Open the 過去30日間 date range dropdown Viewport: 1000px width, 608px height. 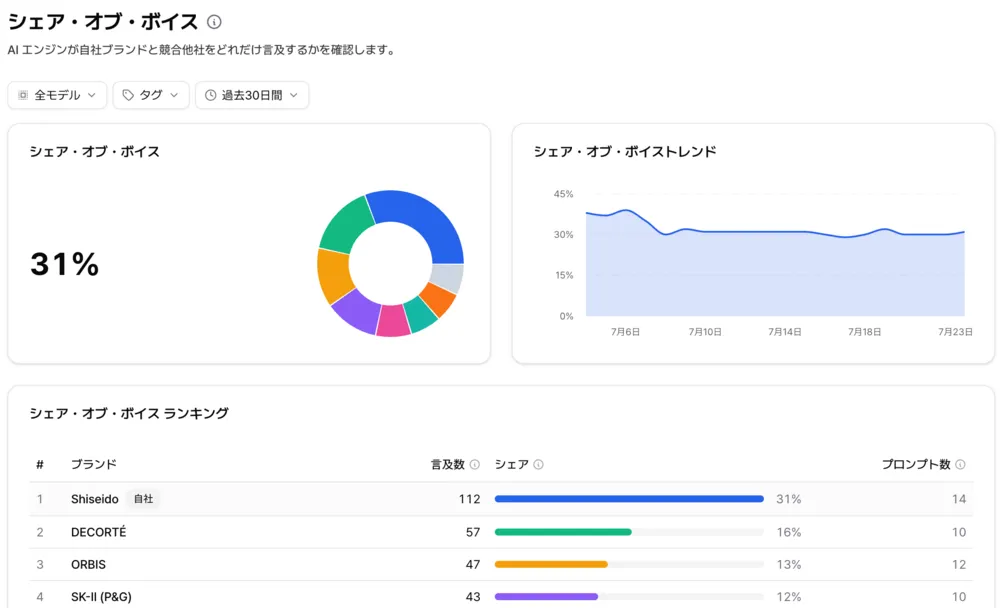pyautogui.click(x=252, y=95)
